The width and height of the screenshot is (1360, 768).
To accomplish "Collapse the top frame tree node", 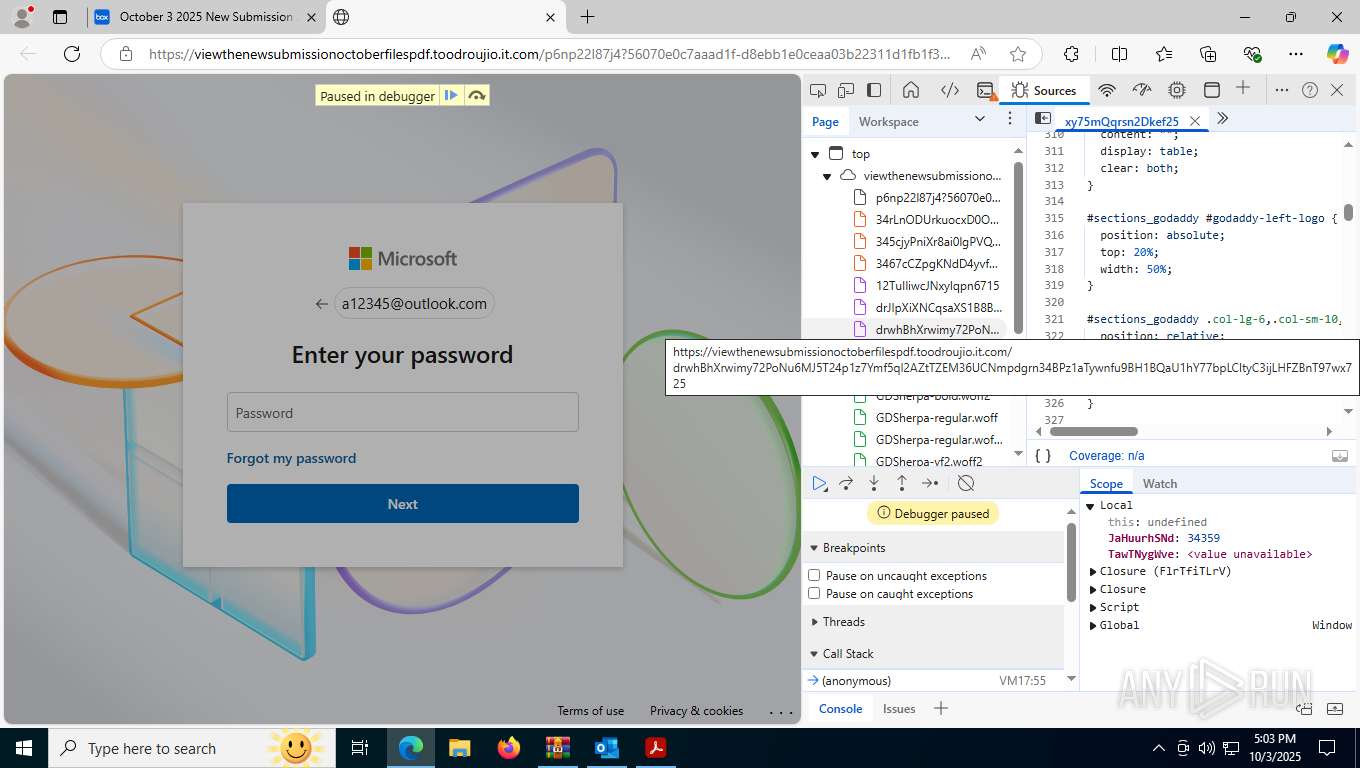I will tap(815, 154).
